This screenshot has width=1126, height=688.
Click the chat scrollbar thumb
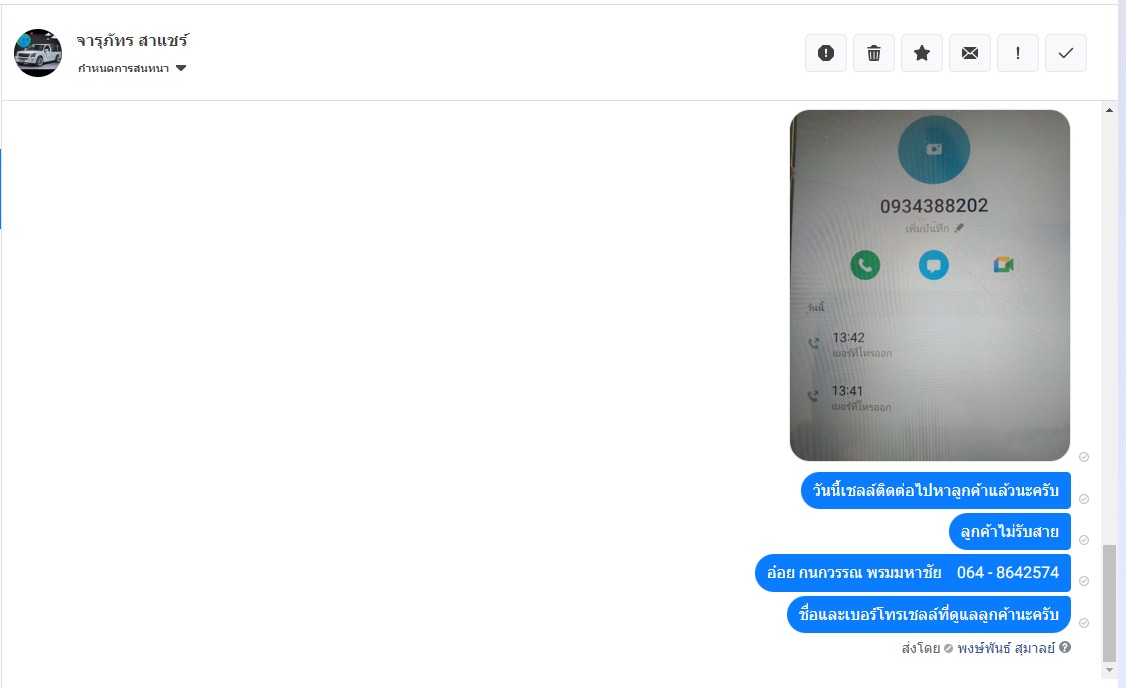point(1109,603)
